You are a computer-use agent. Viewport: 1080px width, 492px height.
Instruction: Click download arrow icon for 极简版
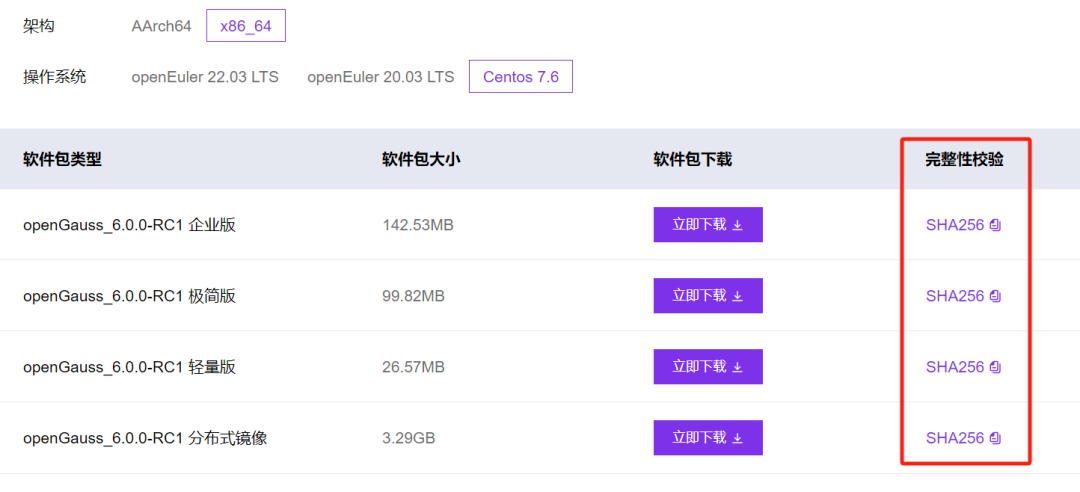pos(738,296)
